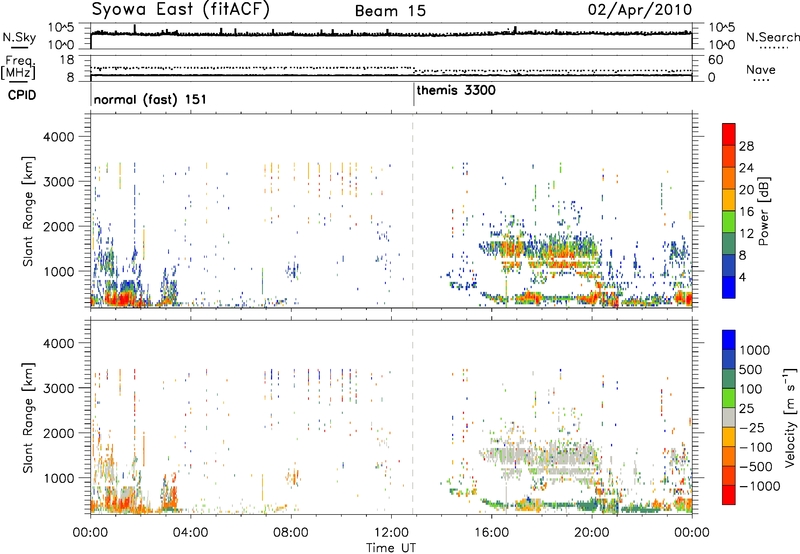This screenshot has width=800, height=554.
Task: Click the 'Slant Range [km]' label of the power panel
Action: (x=28, y=211)
